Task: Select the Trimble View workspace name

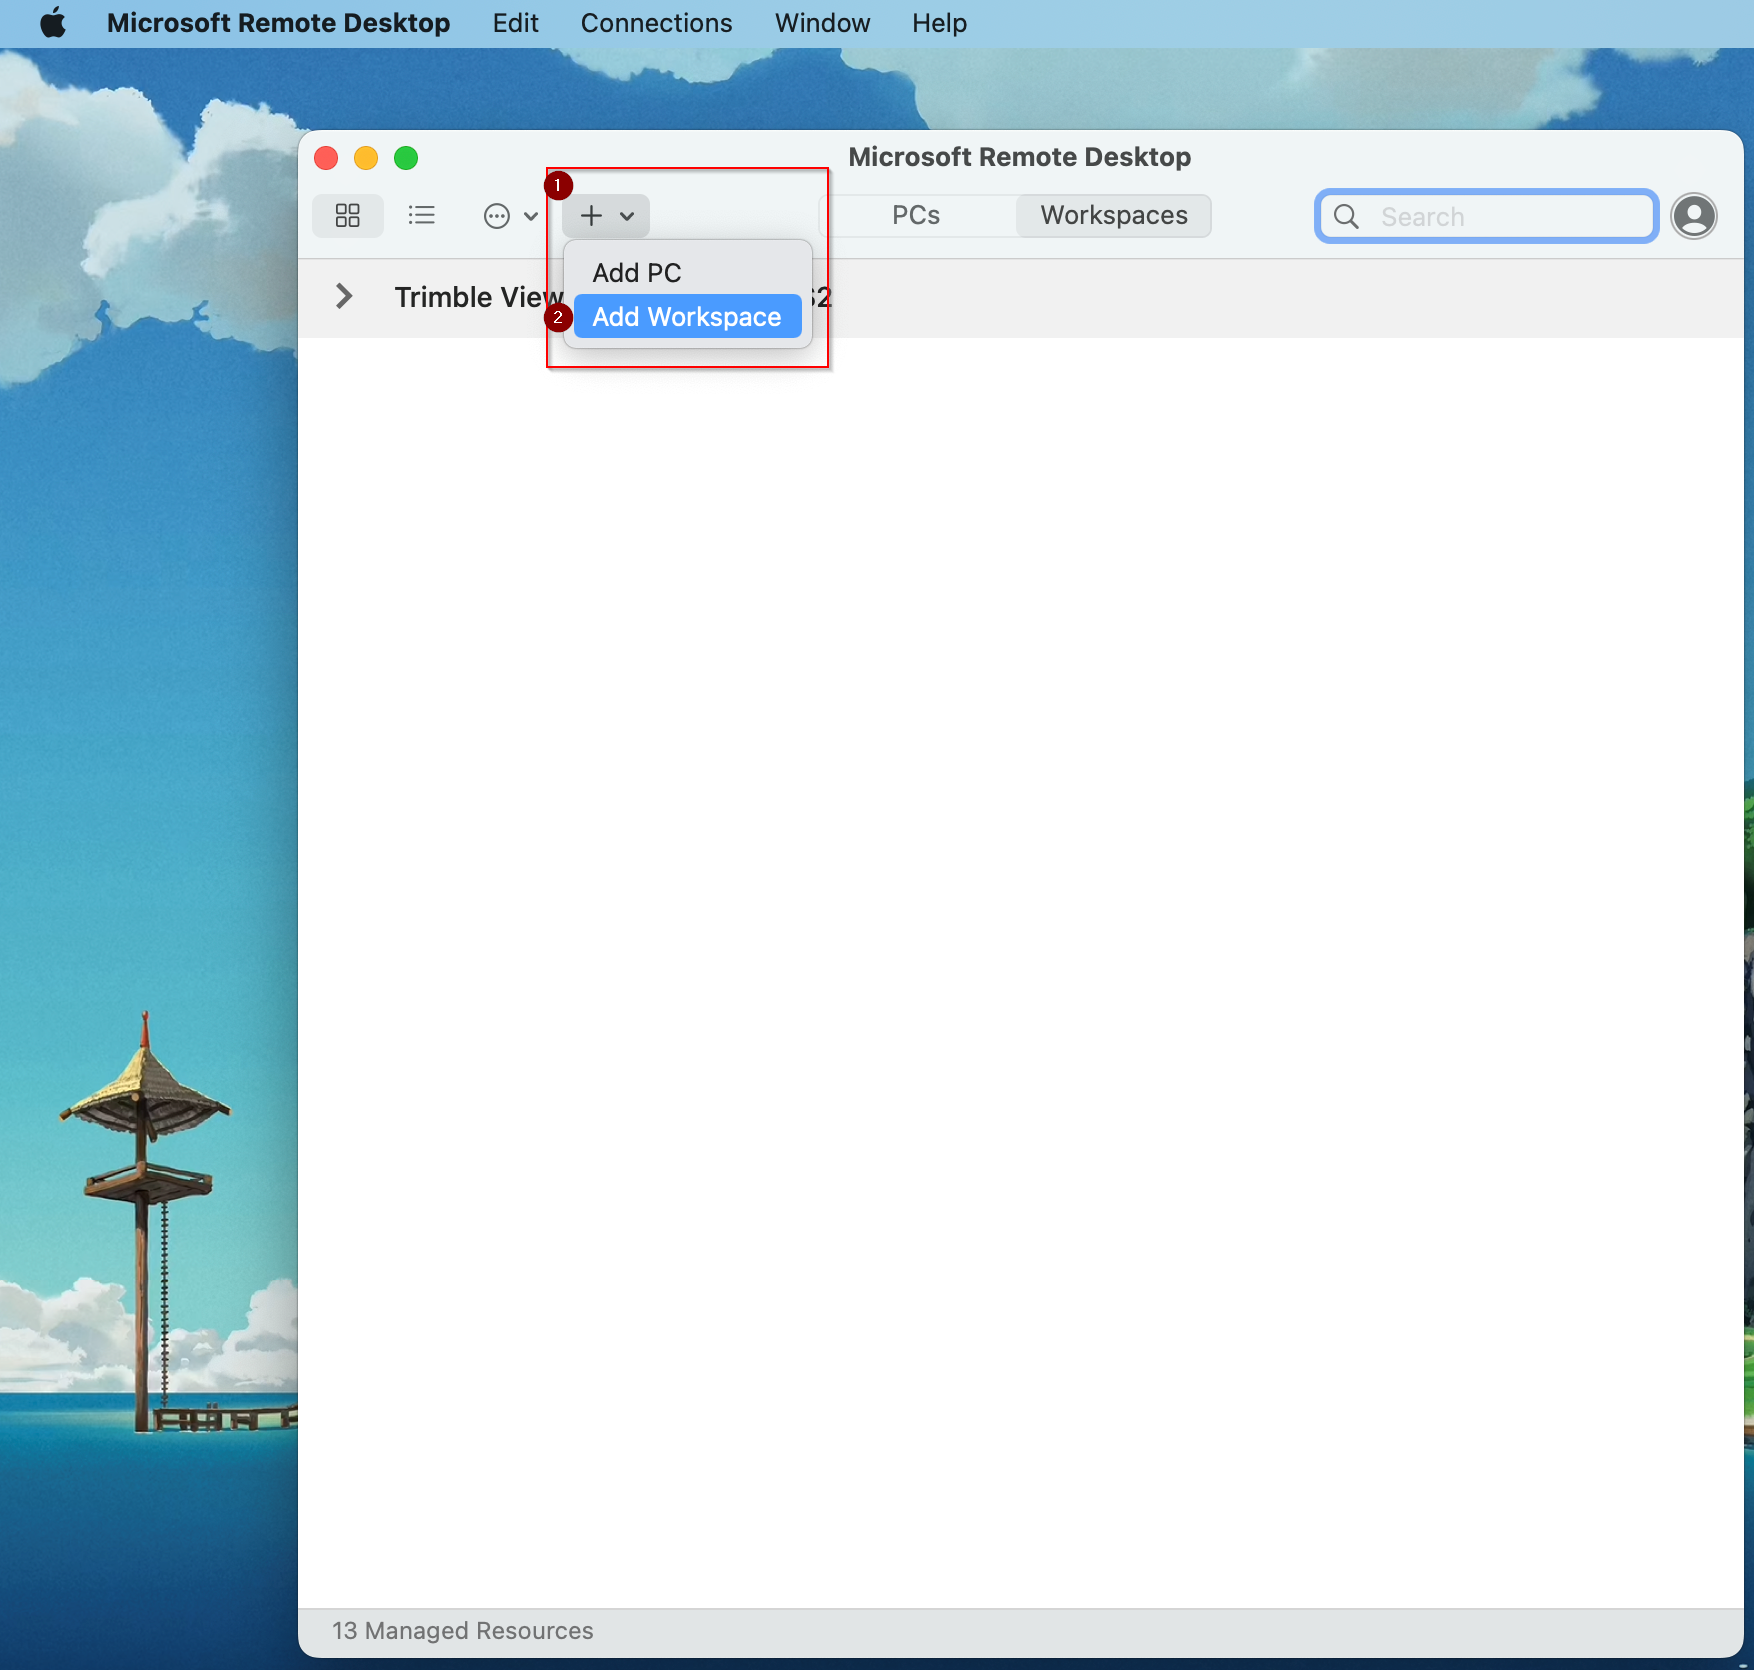Action: click(x=479, y=297)
